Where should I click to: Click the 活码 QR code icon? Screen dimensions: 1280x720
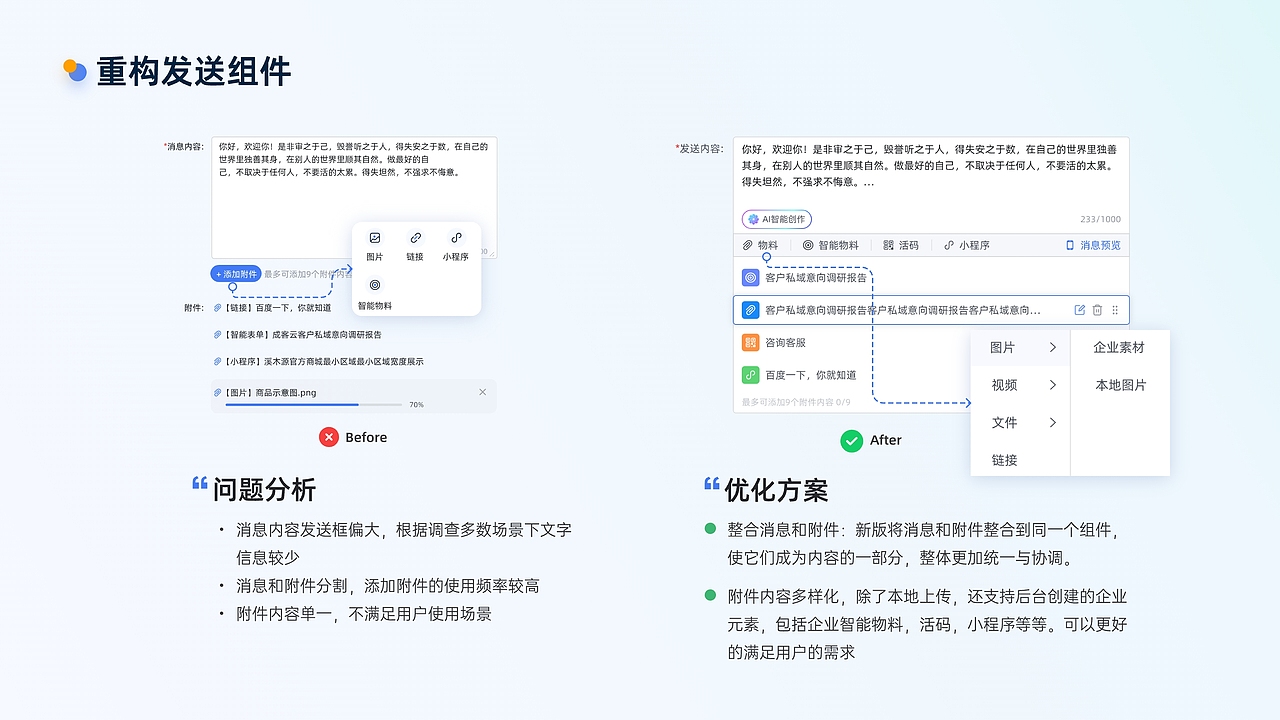click(888, 245)
